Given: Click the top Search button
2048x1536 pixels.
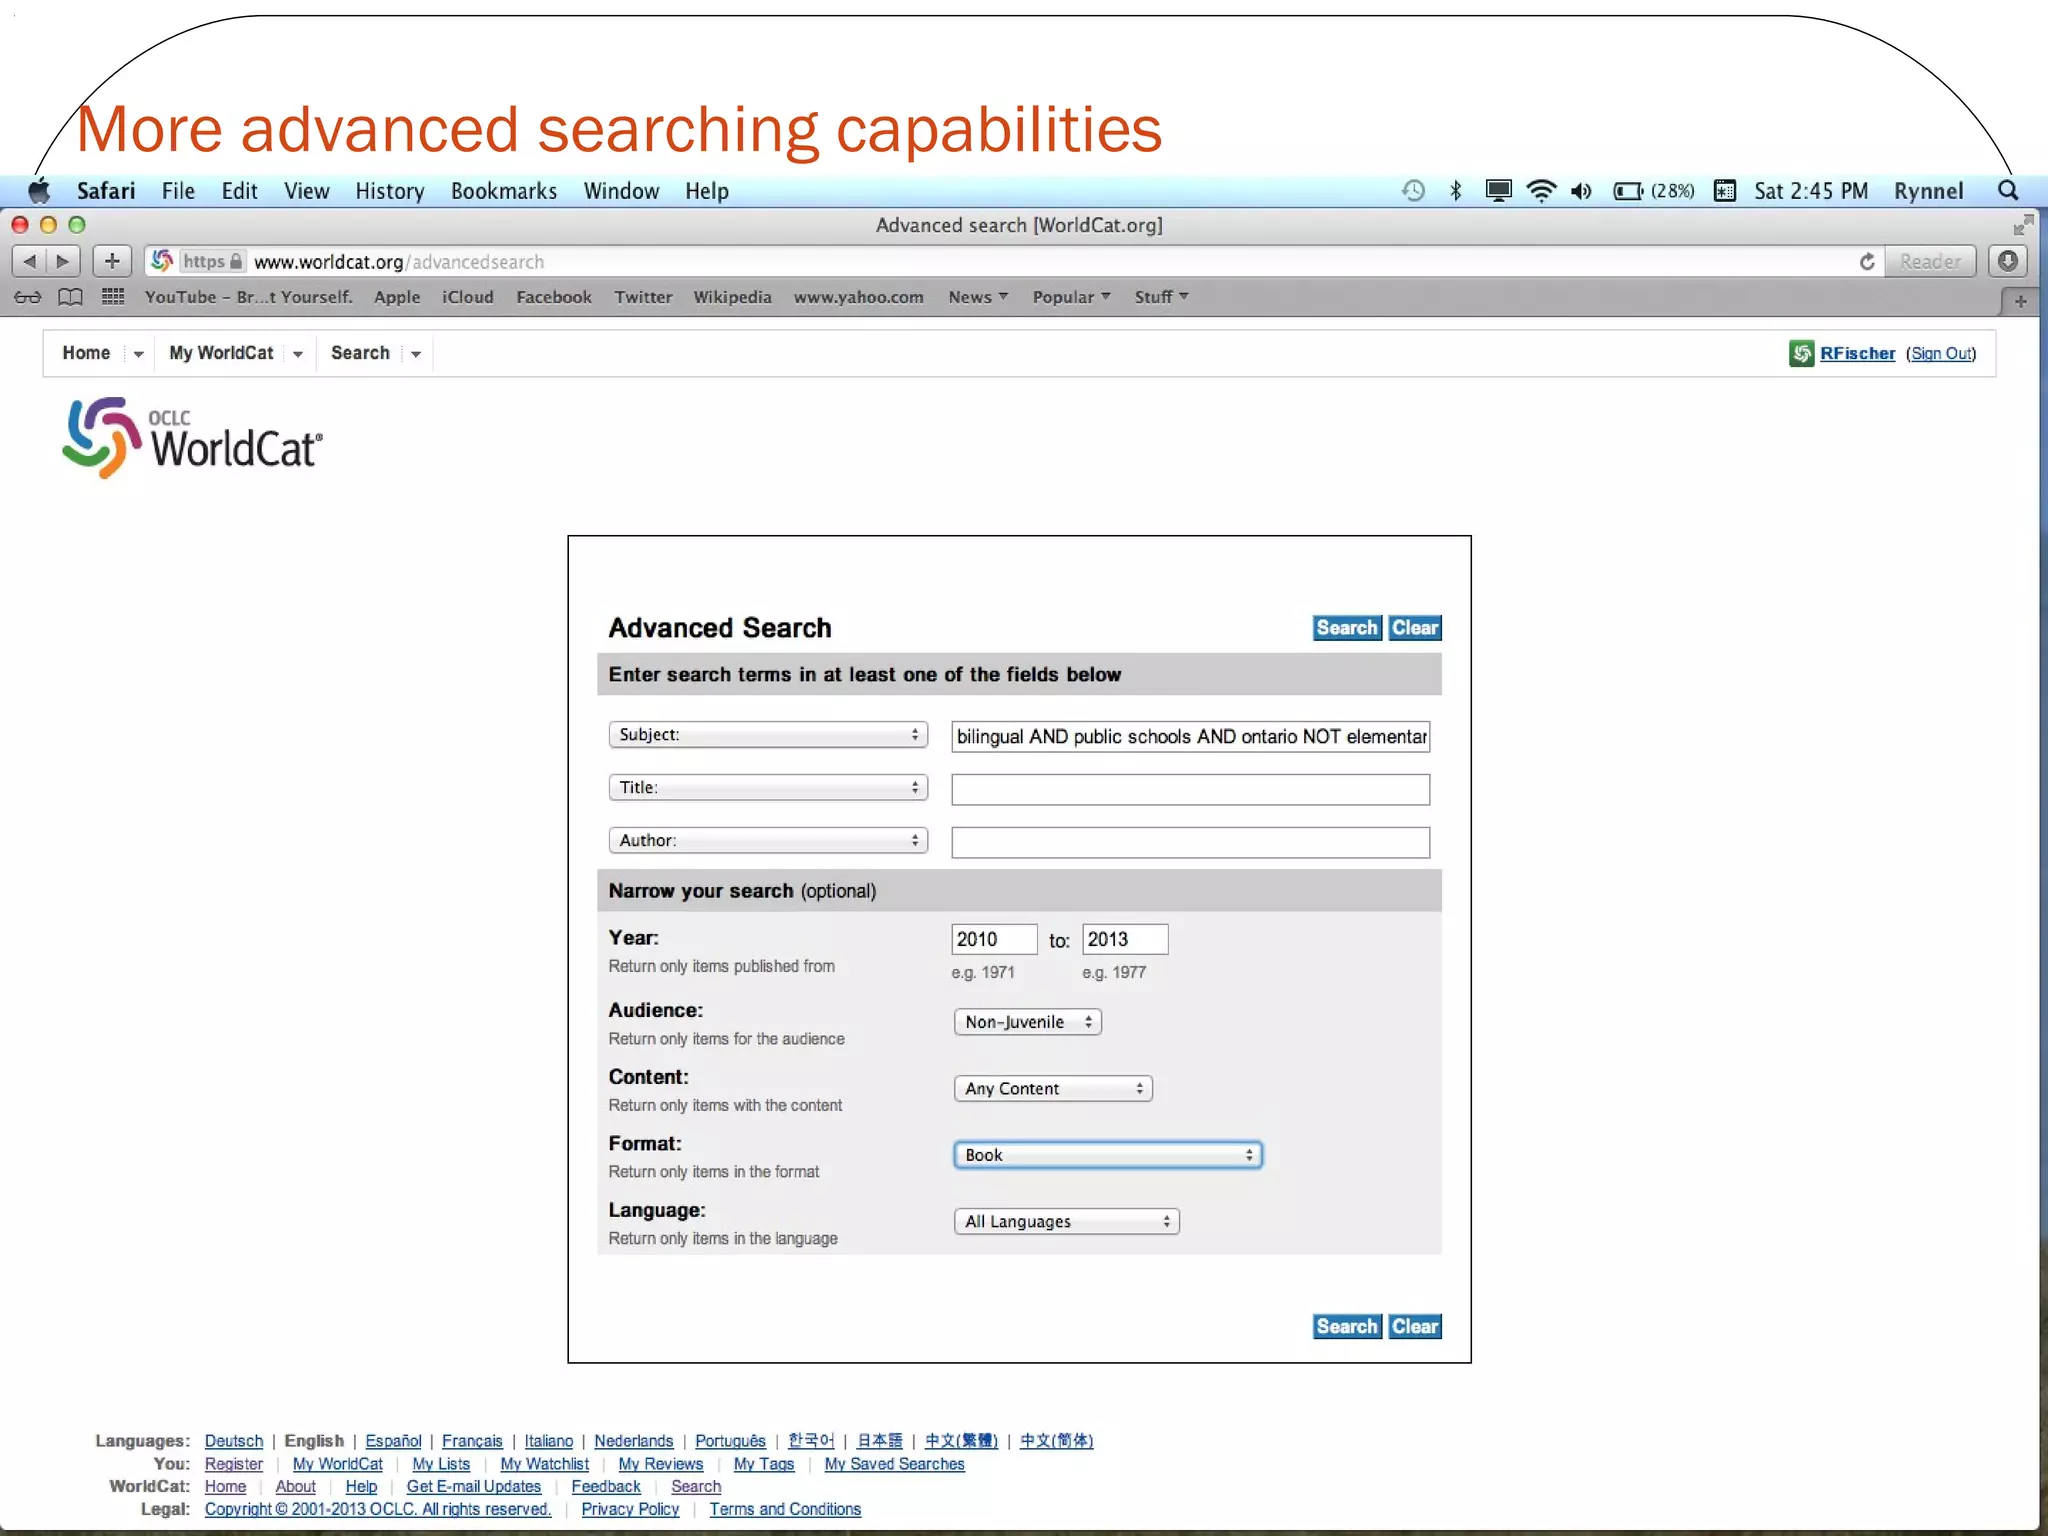Looking at the screenshot, I should click(x=1347, y=627).
